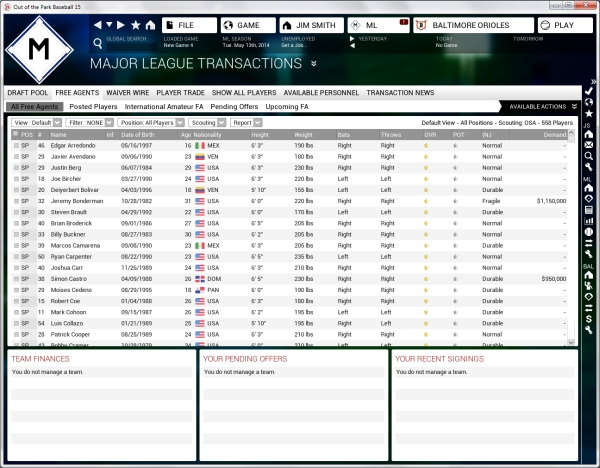Open the Posted Players sub-tab
This screenshot has height=468, width=600.
pos(93,106)
